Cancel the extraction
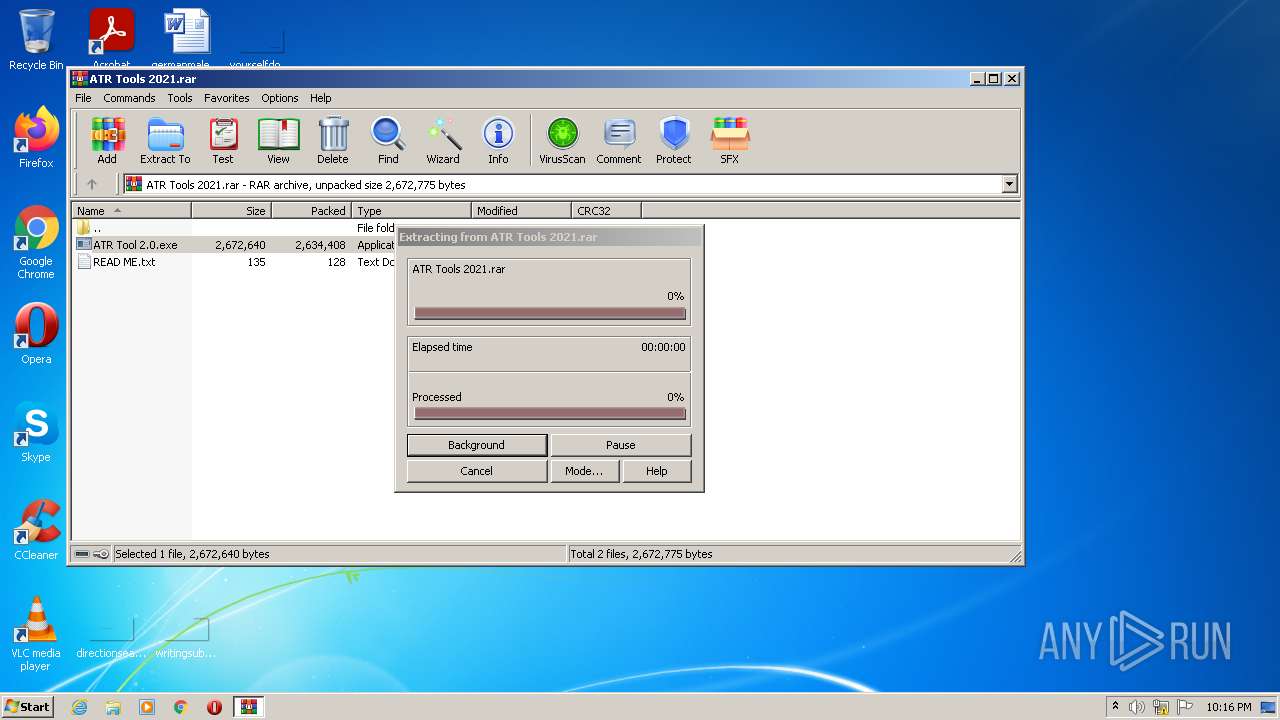The image size is (1280, 720). click(x=477, y=471)
